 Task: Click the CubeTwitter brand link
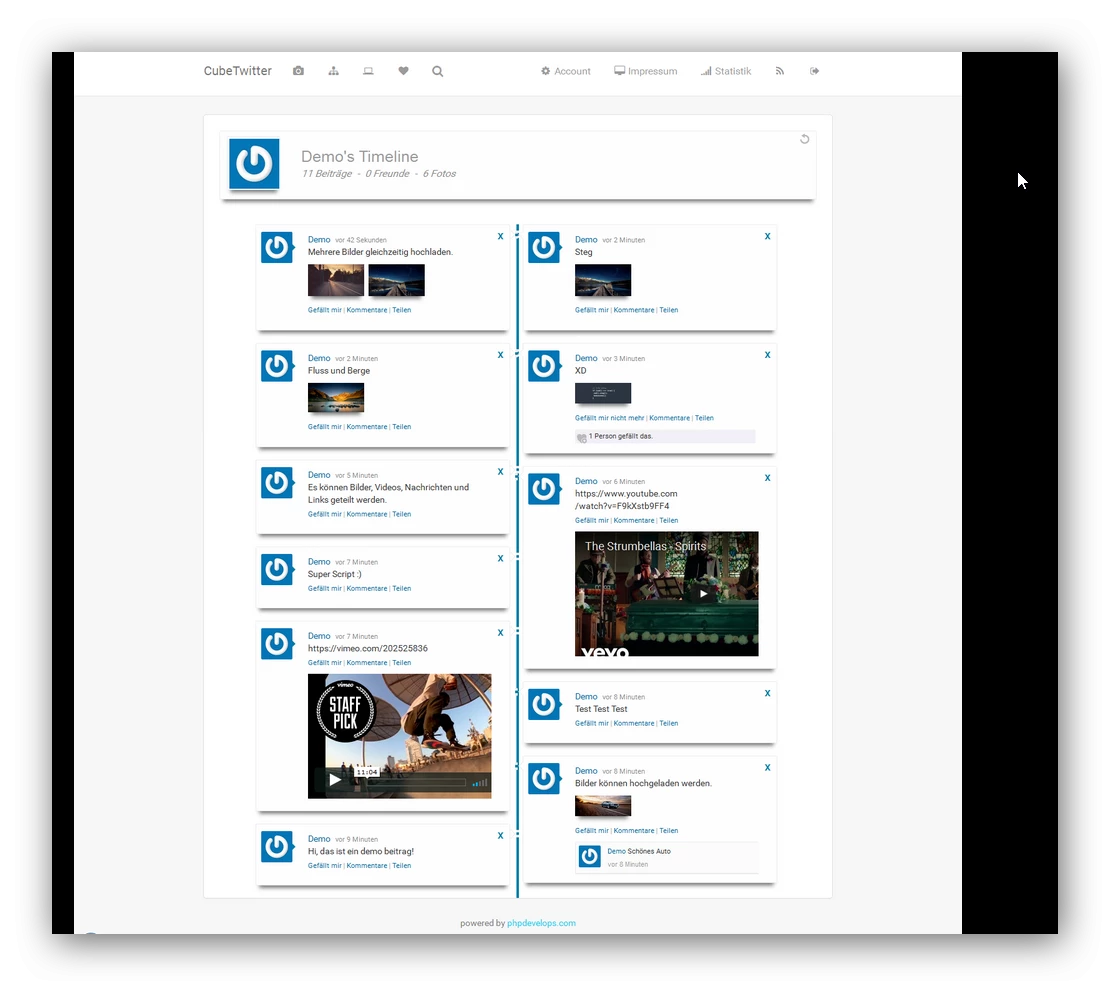(x=237, y=71)
